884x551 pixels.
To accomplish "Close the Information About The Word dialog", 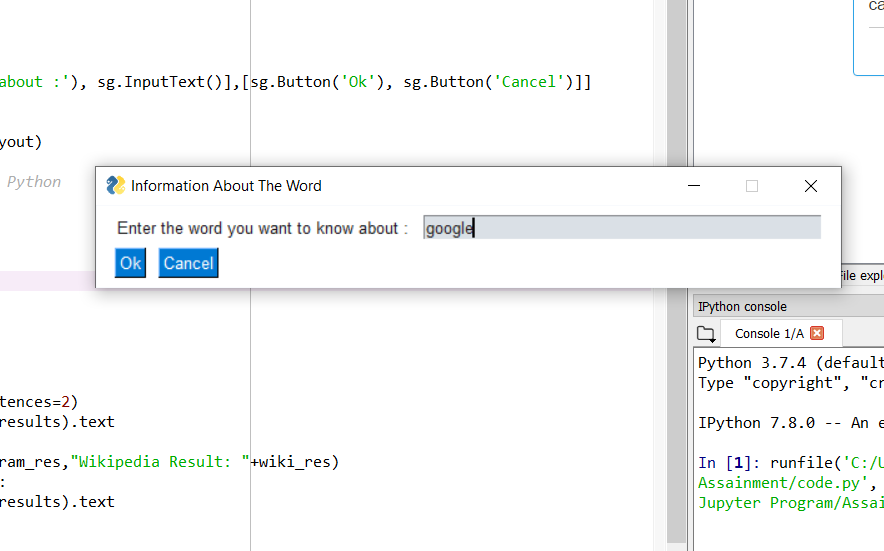I will 811,186.
